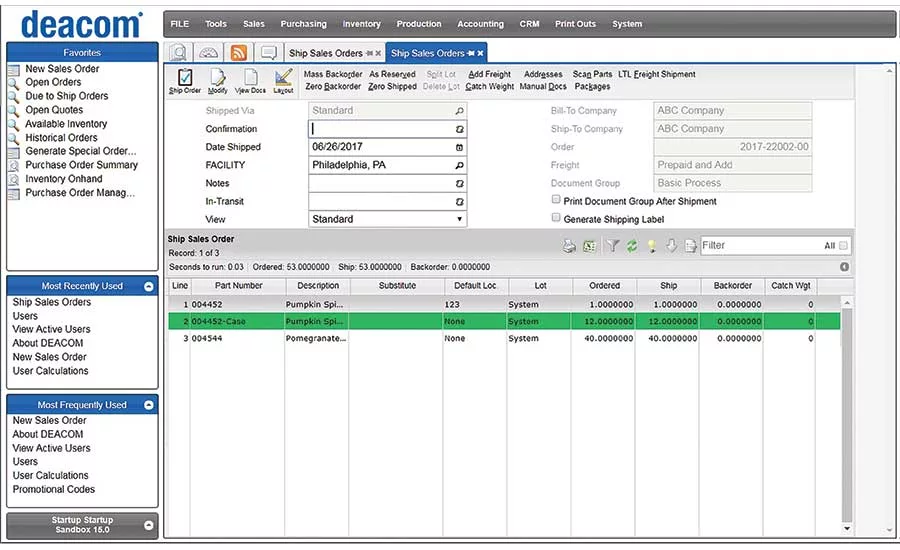Open the dashboard gauge tab icon

208,53
